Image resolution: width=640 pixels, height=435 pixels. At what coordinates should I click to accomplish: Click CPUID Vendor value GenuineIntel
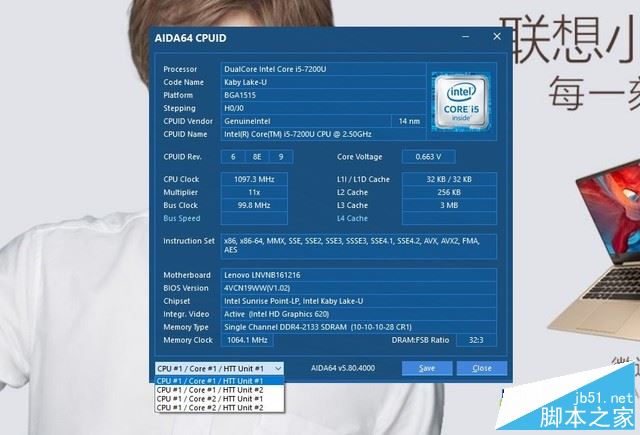point(306,121)
